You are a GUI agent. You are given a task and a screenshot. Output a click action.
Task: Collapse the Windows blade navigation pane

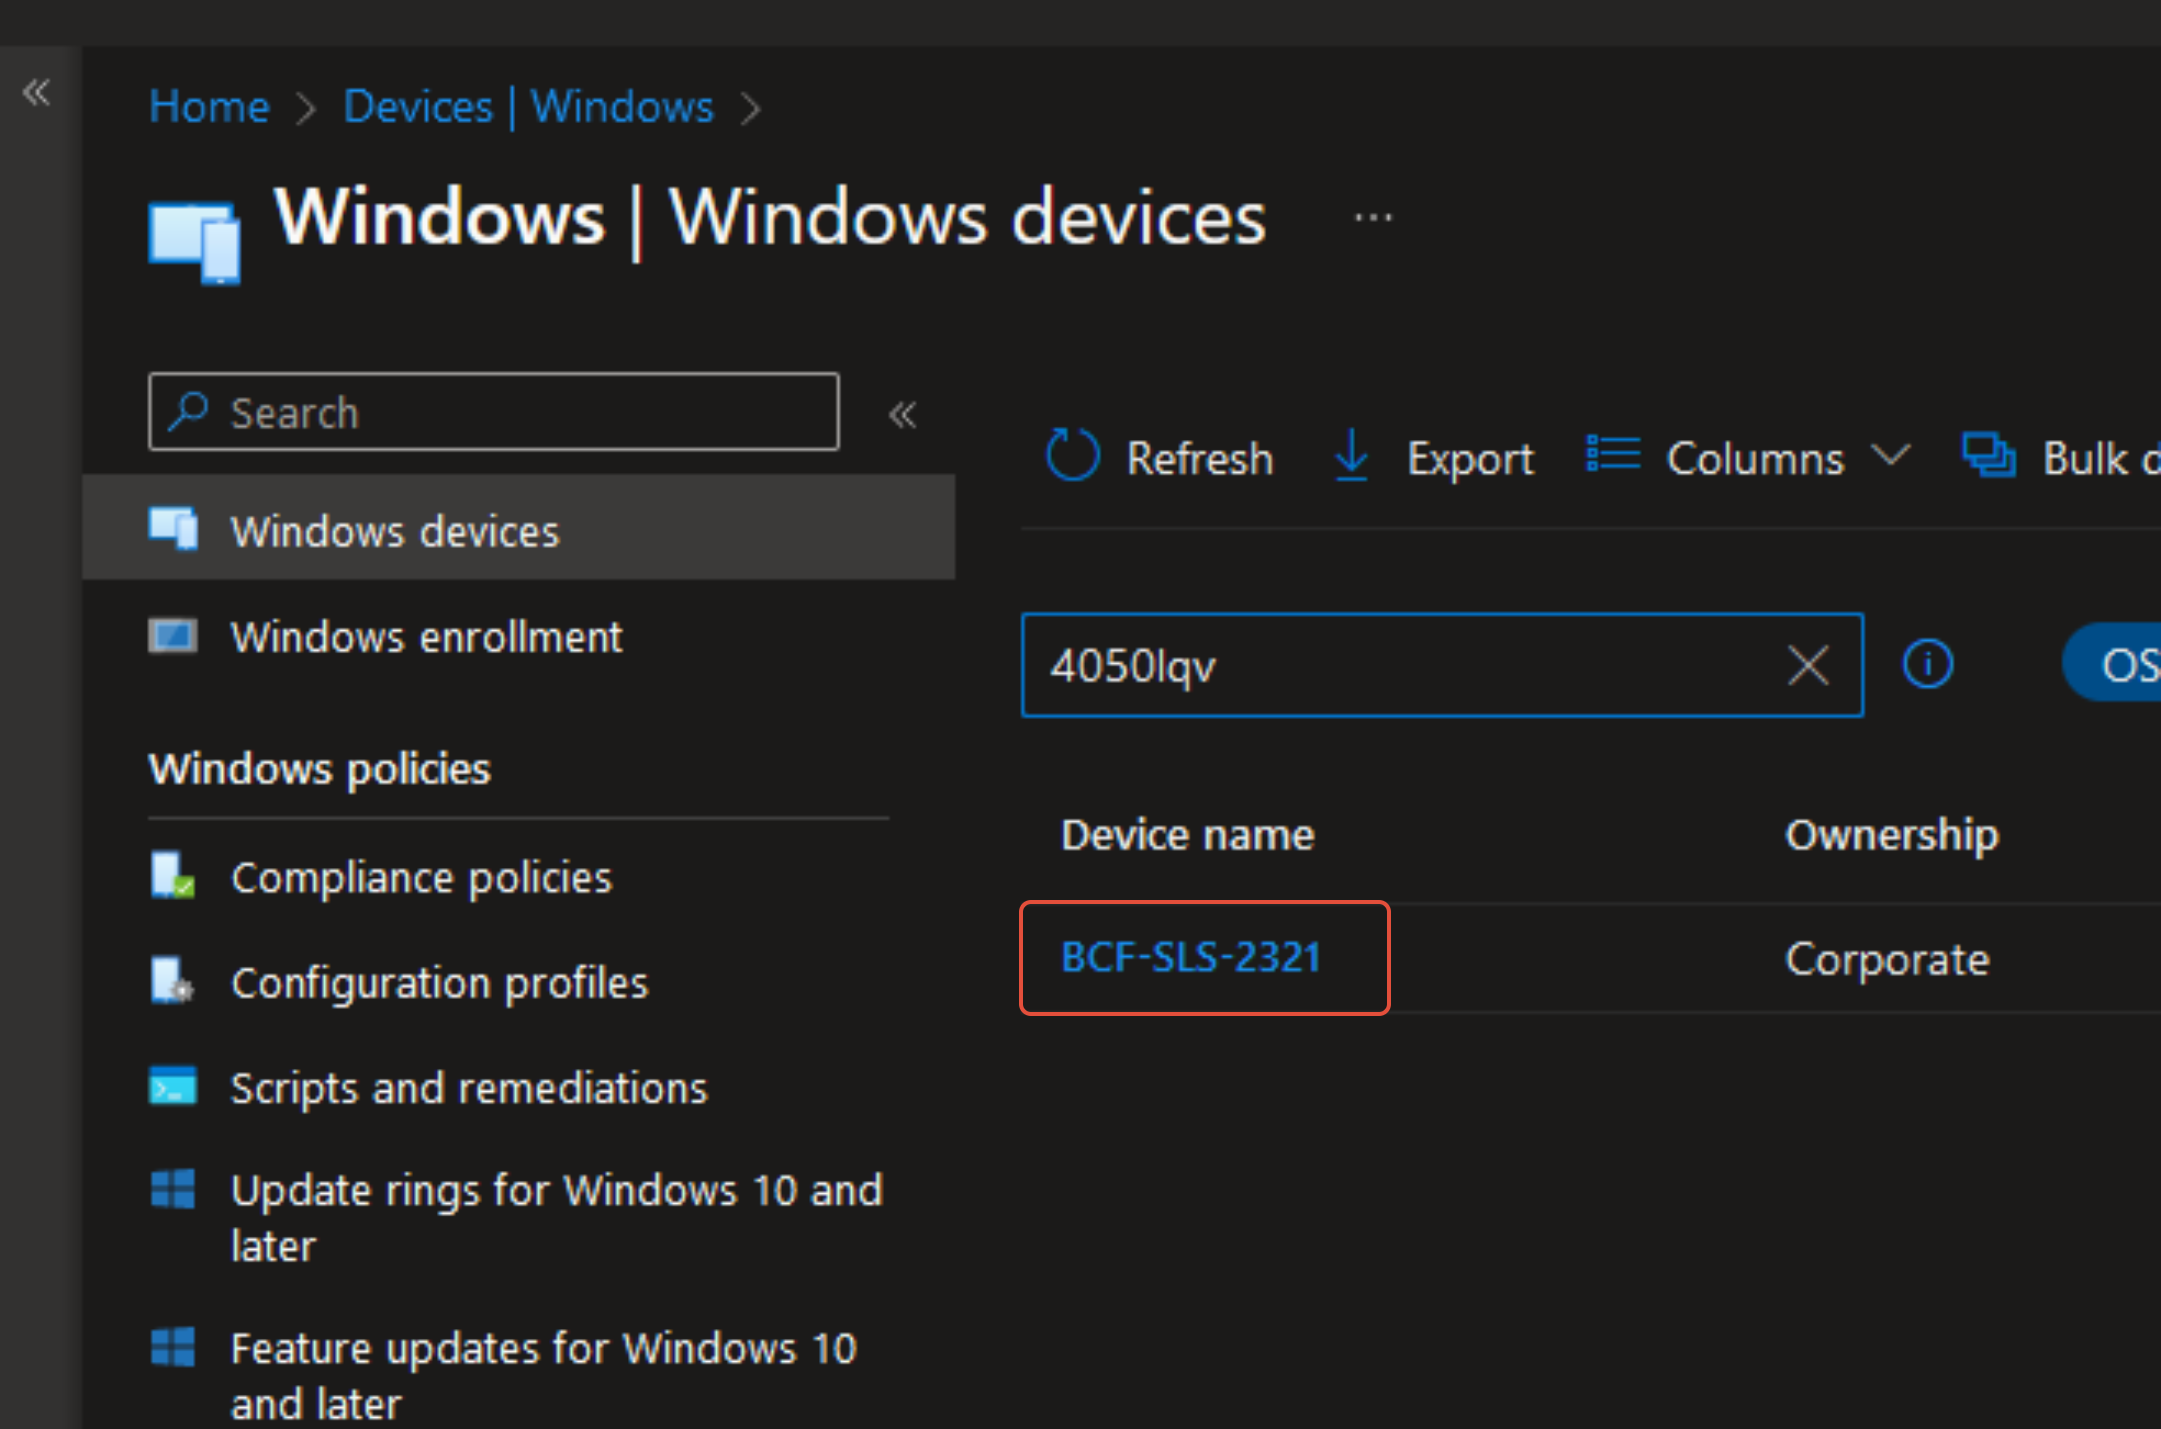[902, 414]
